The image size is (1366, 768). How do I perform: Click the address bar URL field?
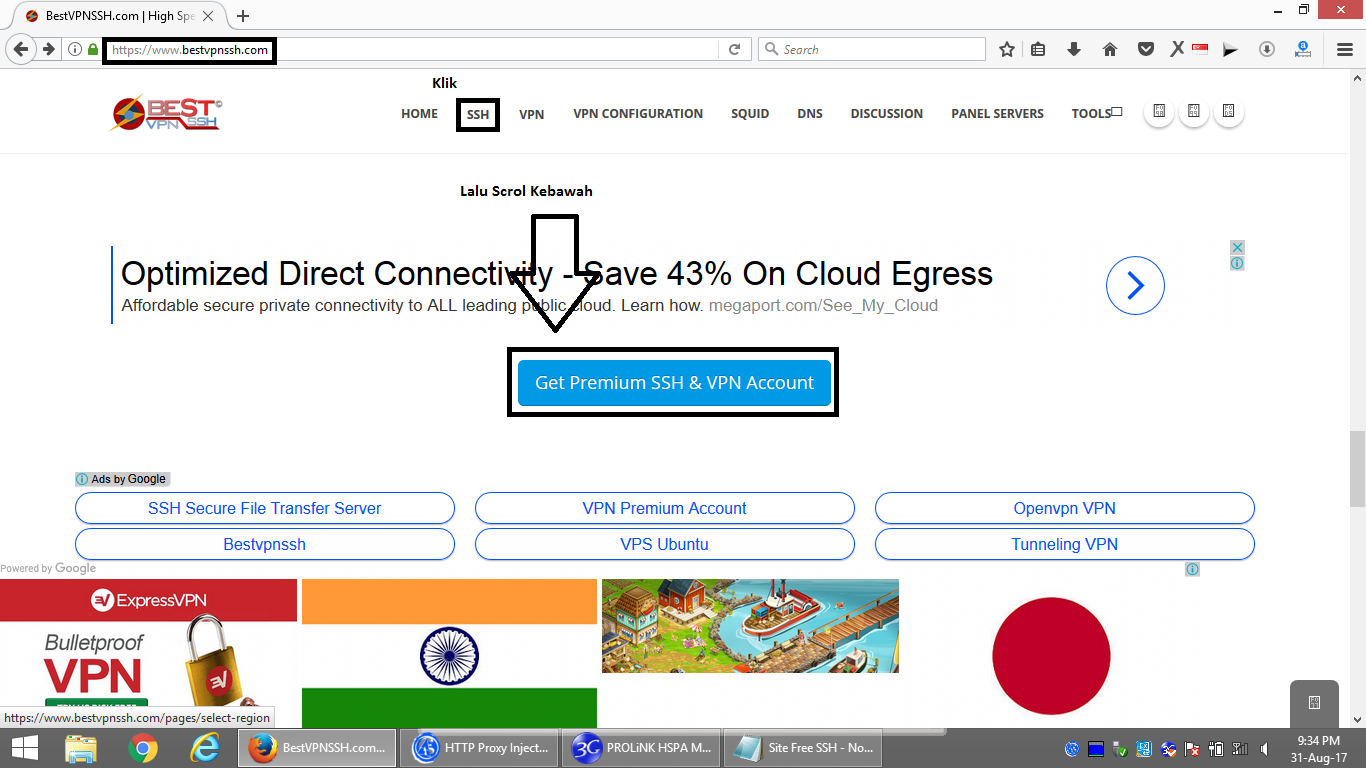(410, 49)
